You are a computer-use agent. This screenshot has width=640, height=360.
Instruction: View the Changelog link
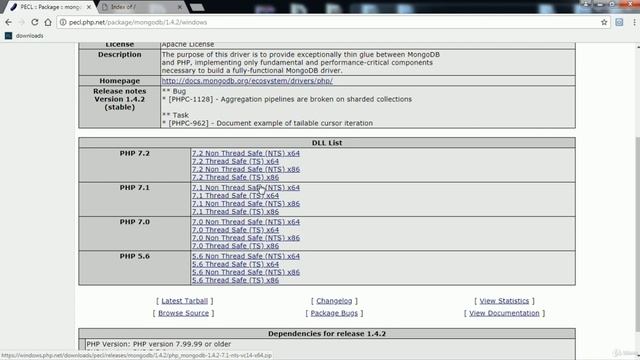coord(334,301)
